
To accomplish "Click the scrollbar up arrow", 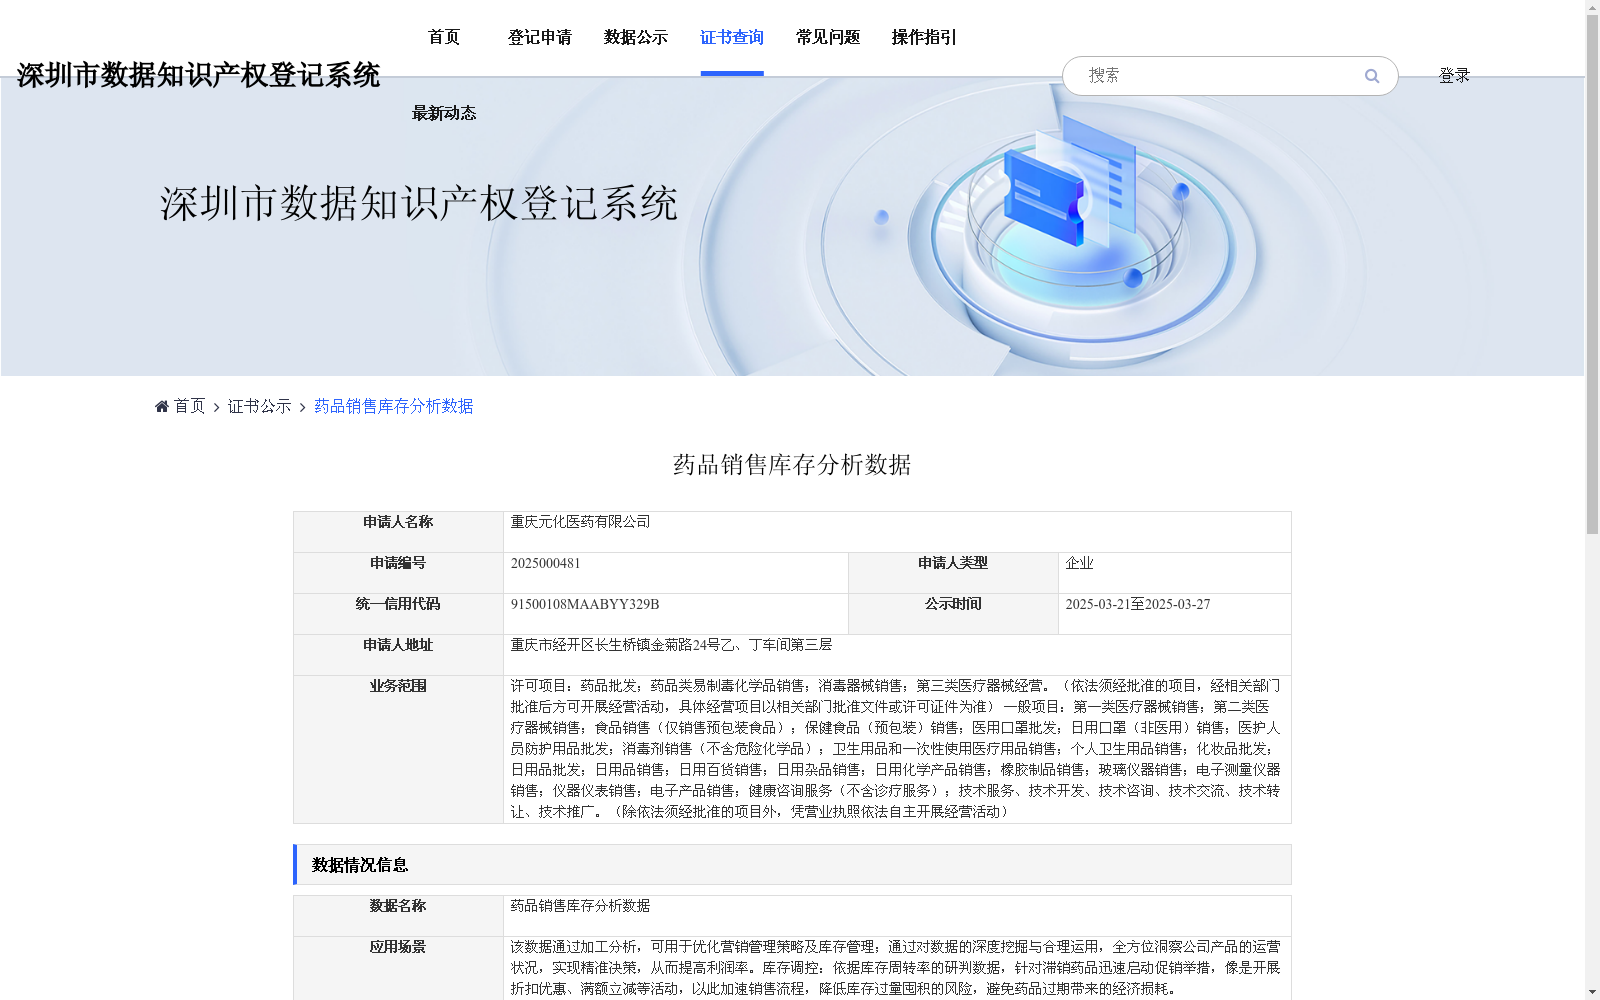I will click(1592, 7).
